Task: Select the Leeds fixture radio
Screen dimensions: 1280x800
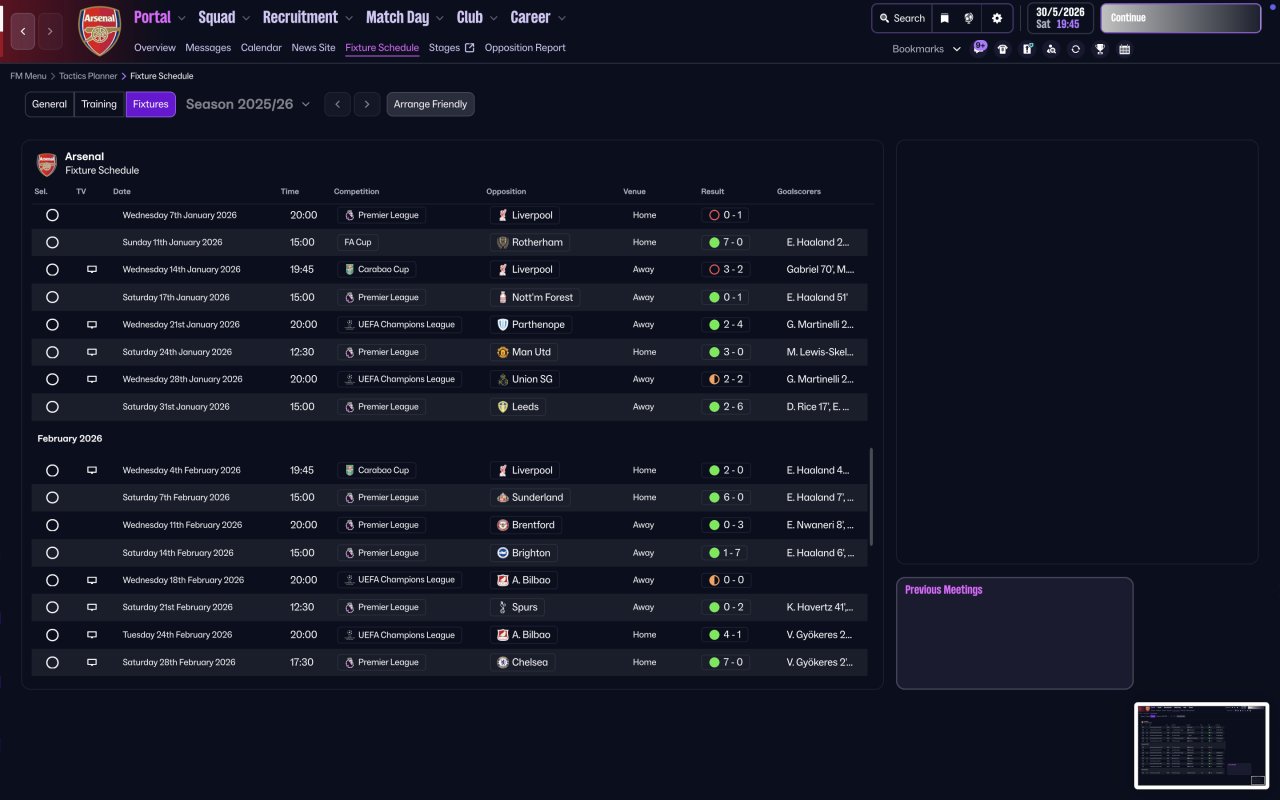Action: [52, 407]
